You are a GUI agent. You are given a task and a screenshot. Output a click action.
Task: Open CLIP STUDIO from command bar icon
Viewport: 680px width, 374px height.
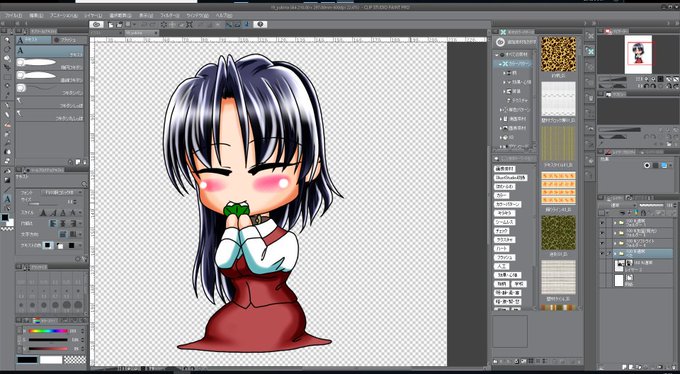[x=97, y=24]
